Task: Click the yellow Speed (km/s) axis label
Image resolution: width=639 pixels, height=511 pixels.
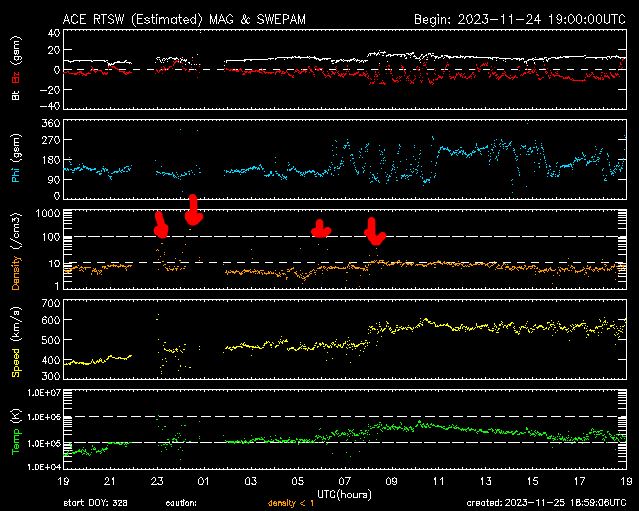Action: pos(15,342)
